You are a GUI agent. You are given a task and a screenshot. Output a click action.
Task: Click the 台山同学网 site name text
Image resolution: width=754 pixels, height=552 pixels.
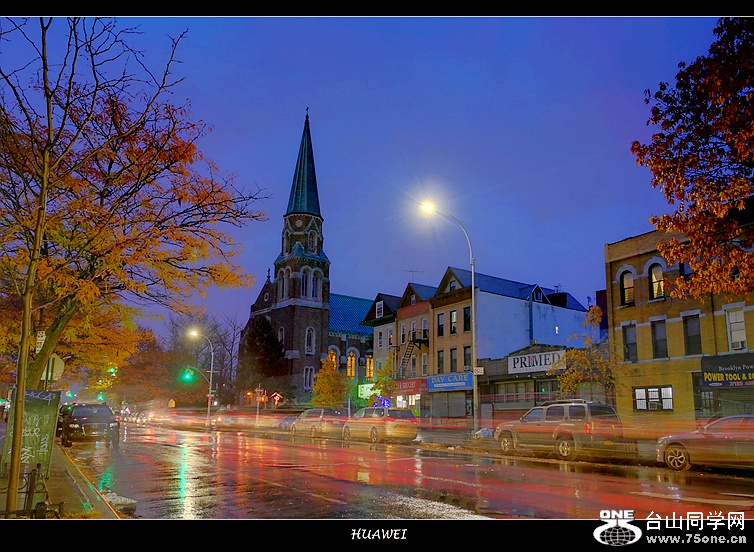695,520
